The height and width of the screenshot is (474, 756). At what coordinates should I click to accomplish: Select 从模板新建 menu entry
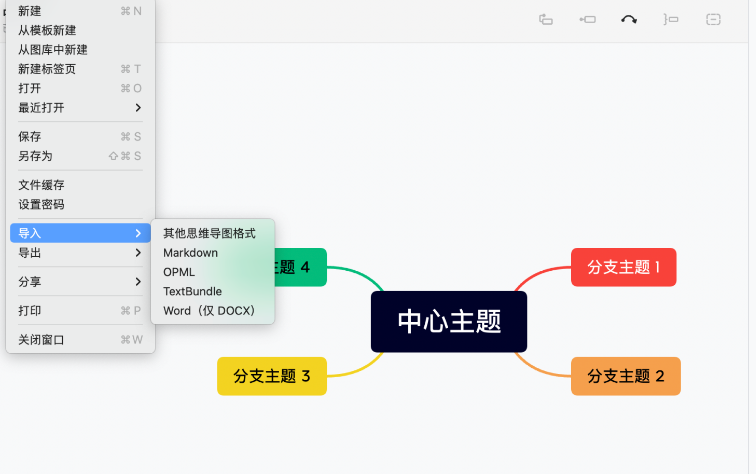point(47,30)
